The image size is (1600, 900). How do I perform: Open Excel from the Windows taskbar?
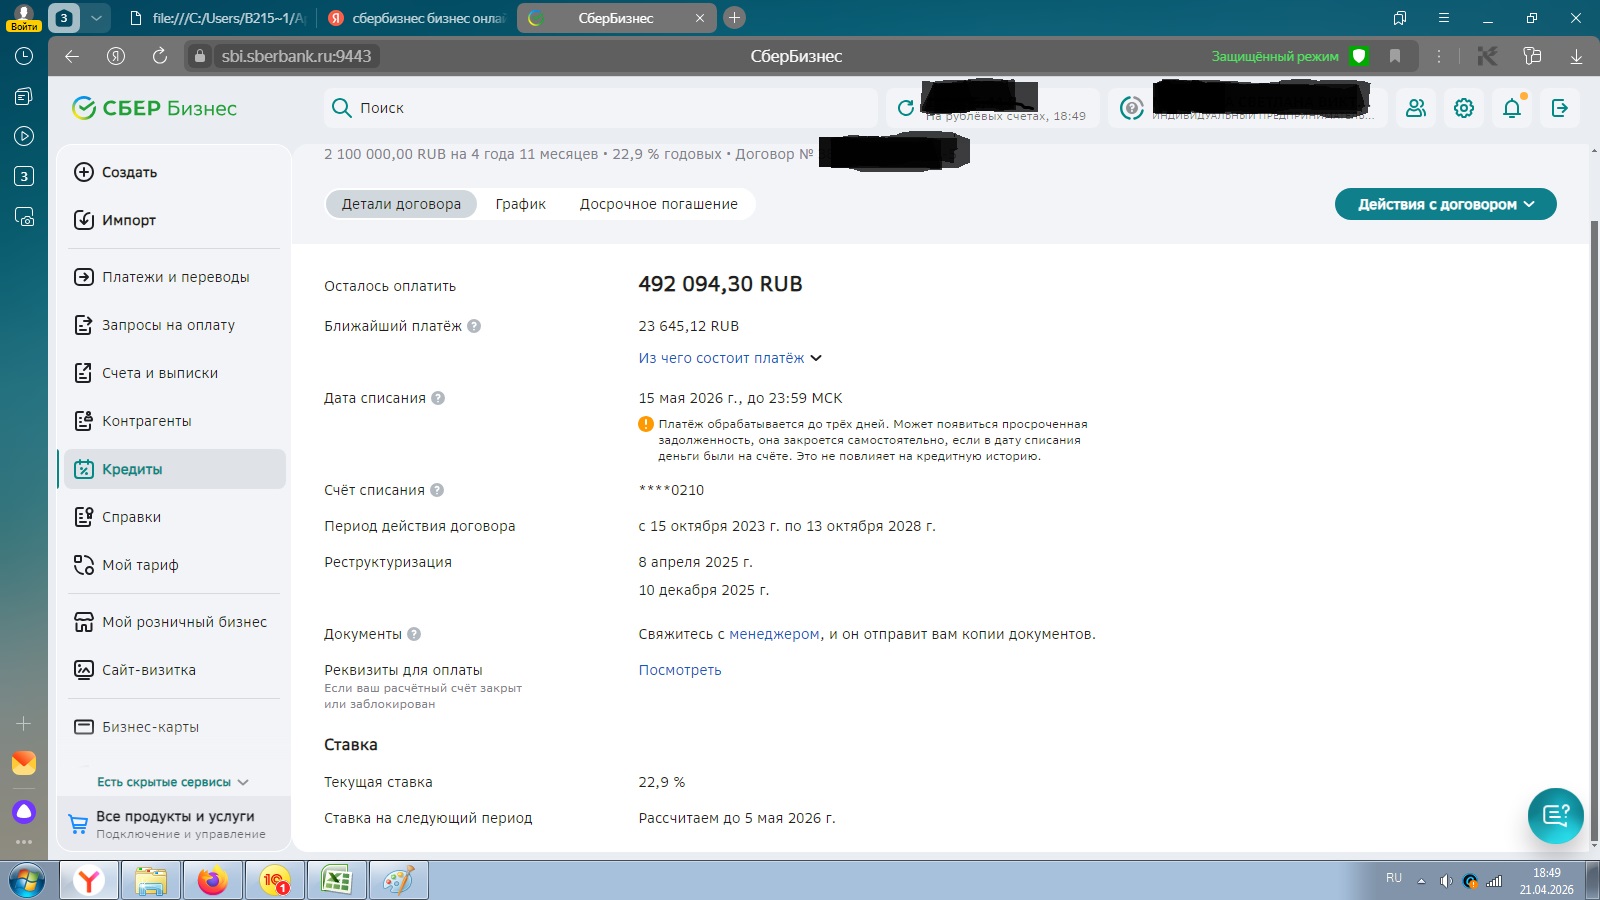[x=337, y=880]
